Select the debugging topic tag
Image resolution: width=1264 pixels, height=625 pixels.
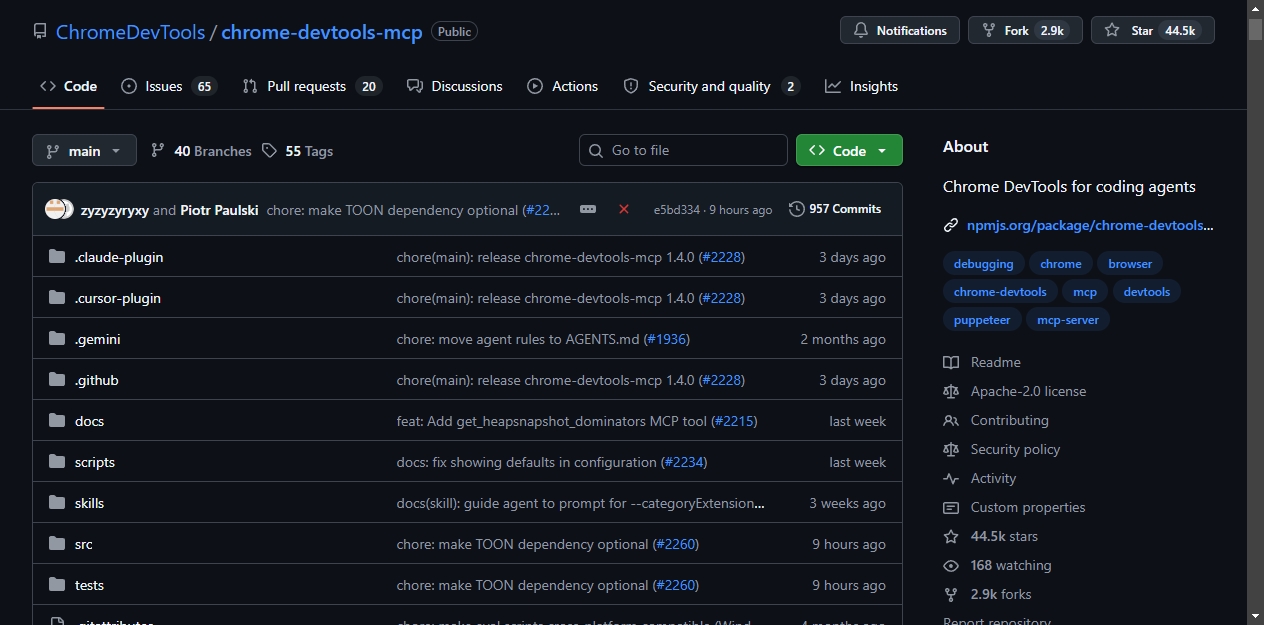click(x=983, y=264)
